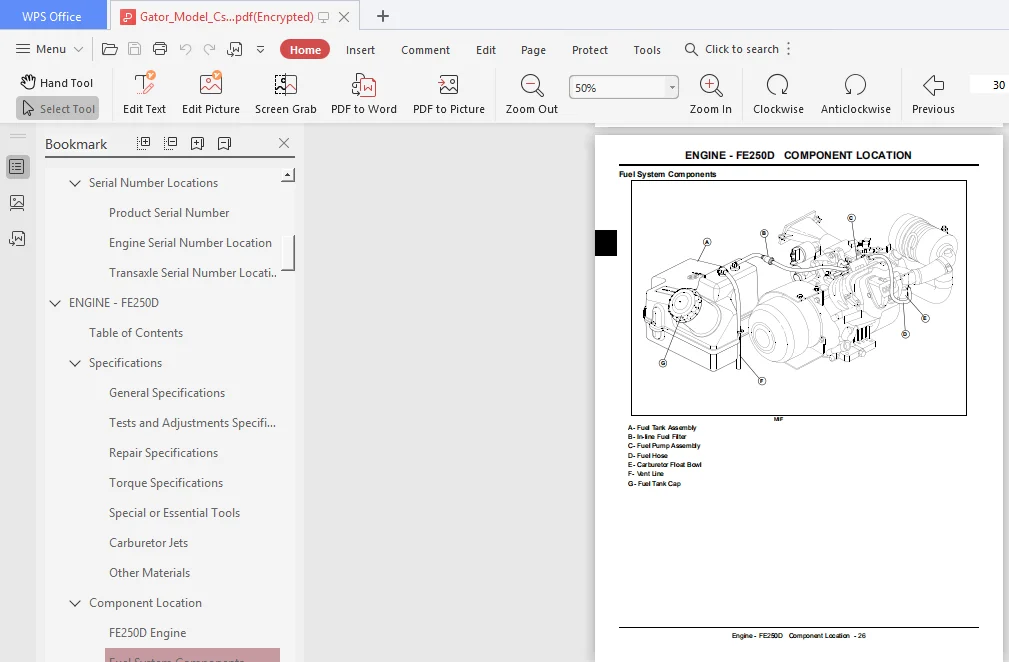This screenshot has width=1009, height=662.
Task: Switch to the Tools tab
Action: (647, 50)
